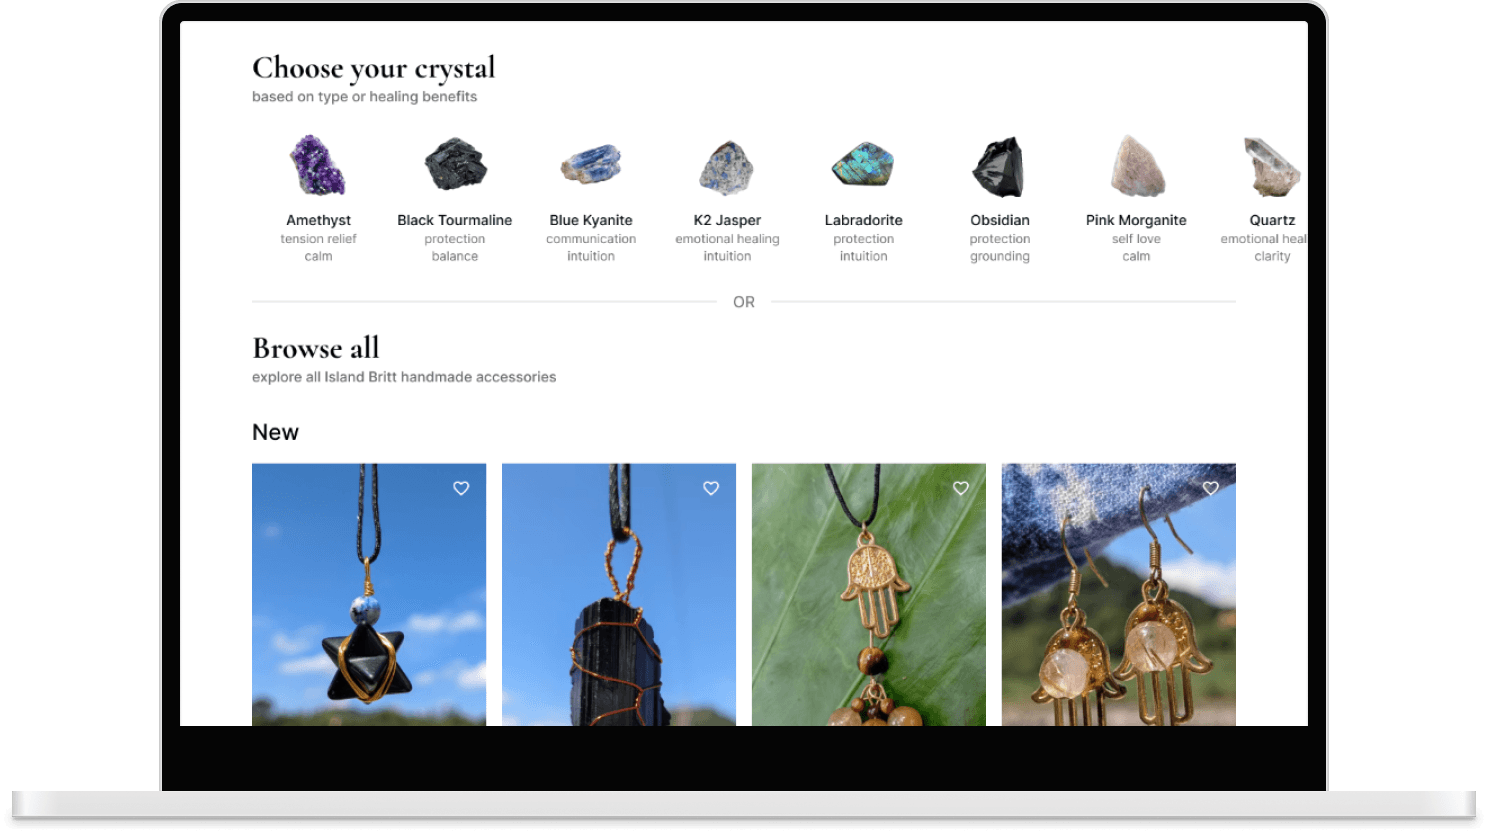The height and width of the screenshot is (831, 1488).
Task: Pick the Blue Kyanite crystal image
Action: [x=591, y=165]
